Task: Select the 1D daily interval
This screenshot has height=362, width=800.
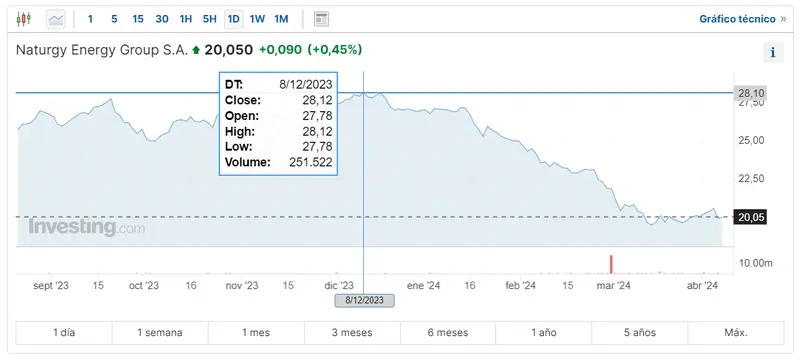Action: (234, 19)
